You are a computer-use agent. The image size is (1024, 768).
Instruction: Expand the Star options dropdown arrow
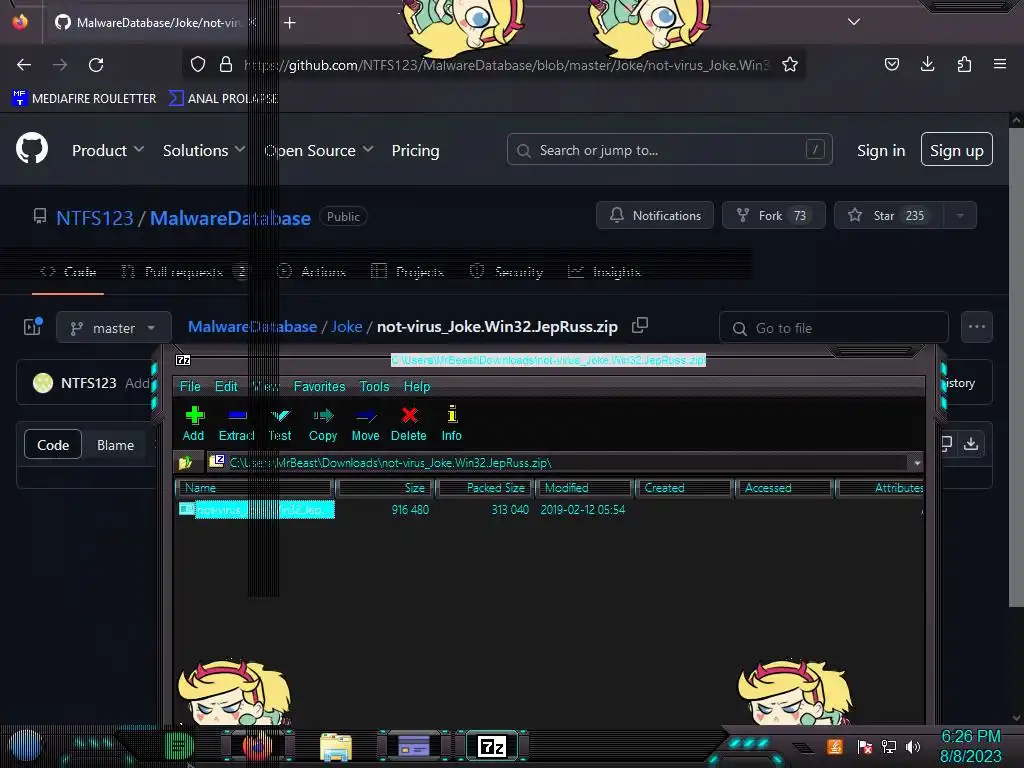(x=960, y=216)
